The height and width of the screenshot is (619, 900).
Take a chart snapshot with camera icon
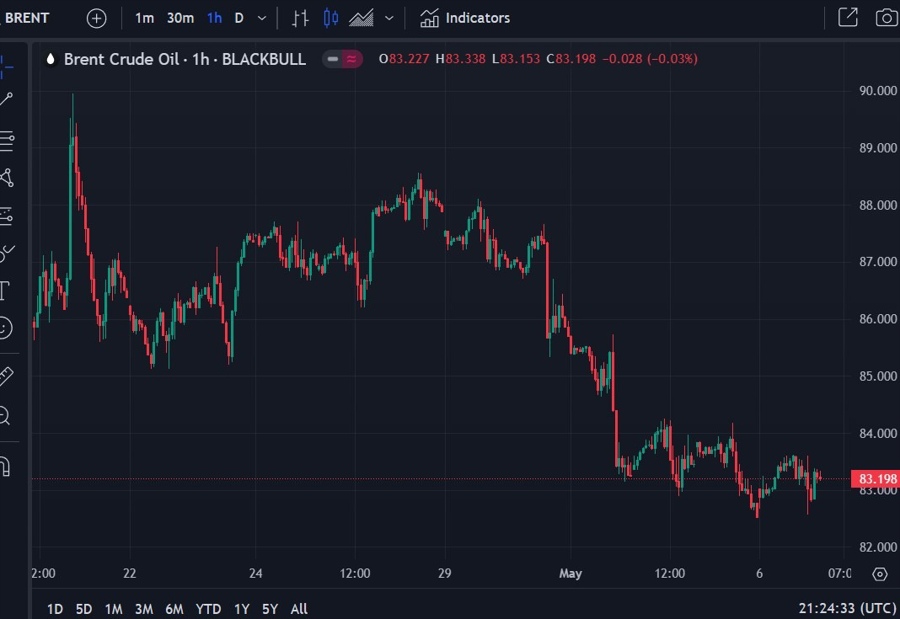(x=887, y=18)
